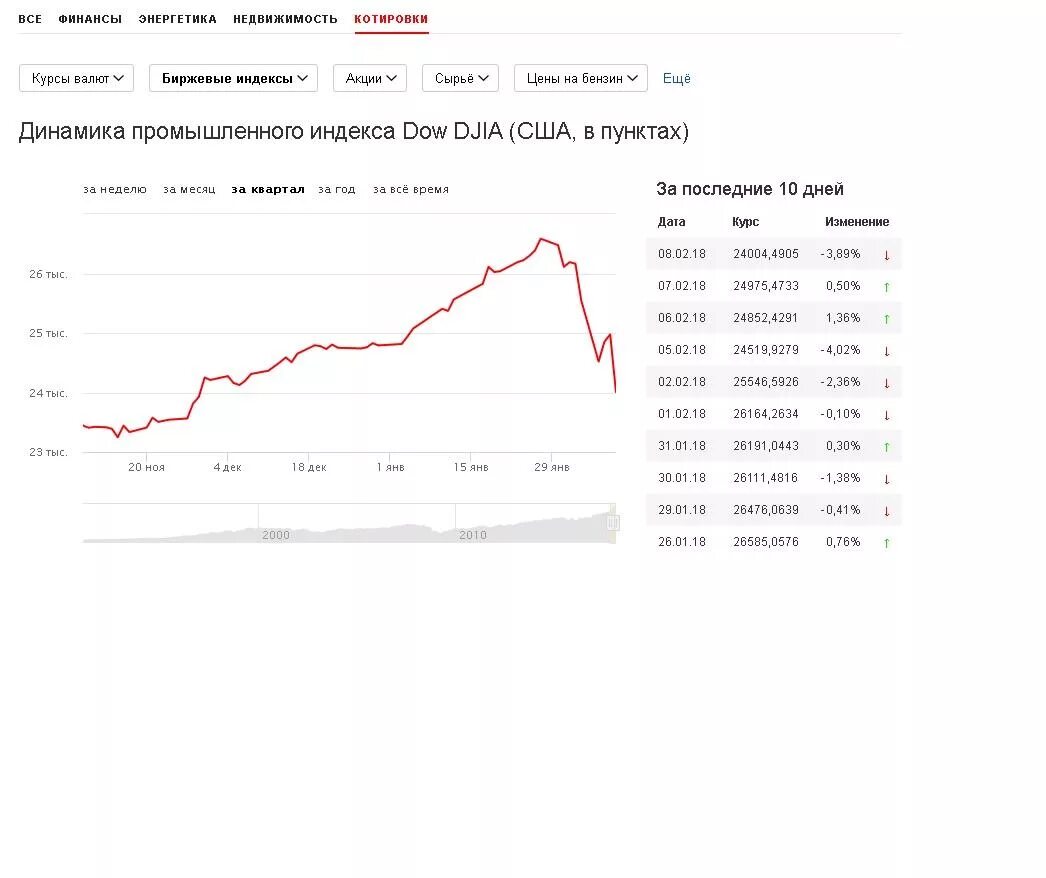The width and height of the screenshot is (1046, 878).
Task: Click the За последние 10 дней heading
Action: tap(750, 189)
